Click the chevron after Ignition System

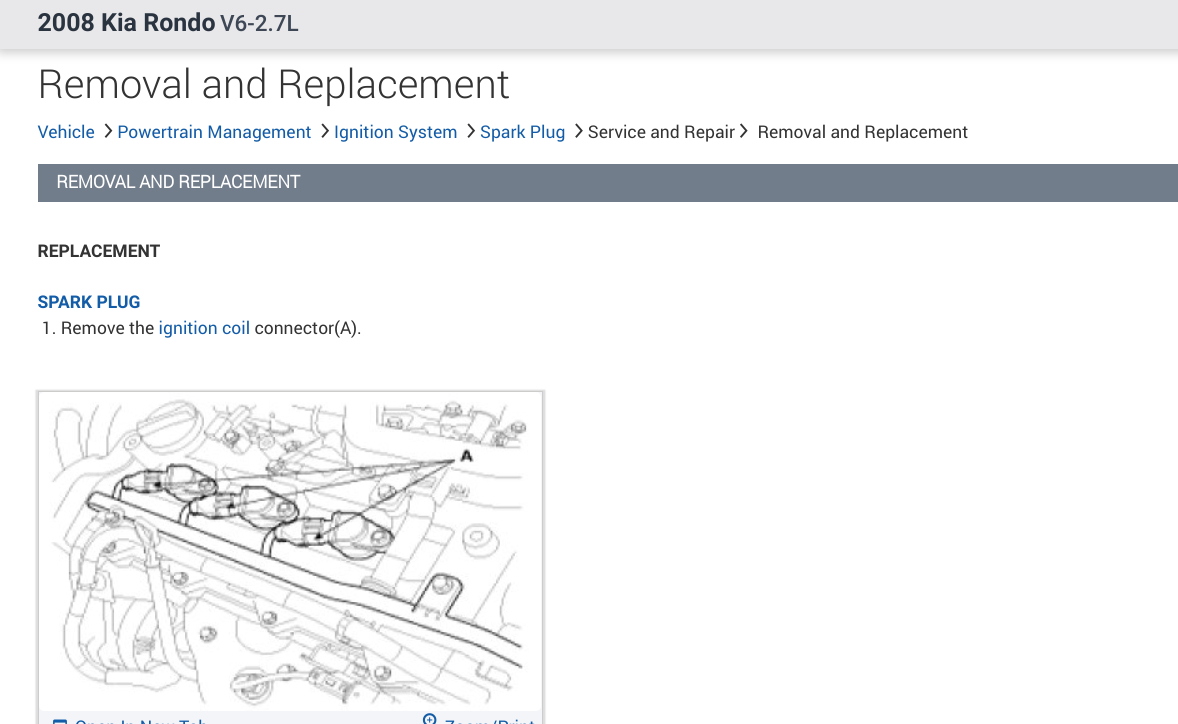[x=470, y=131]
